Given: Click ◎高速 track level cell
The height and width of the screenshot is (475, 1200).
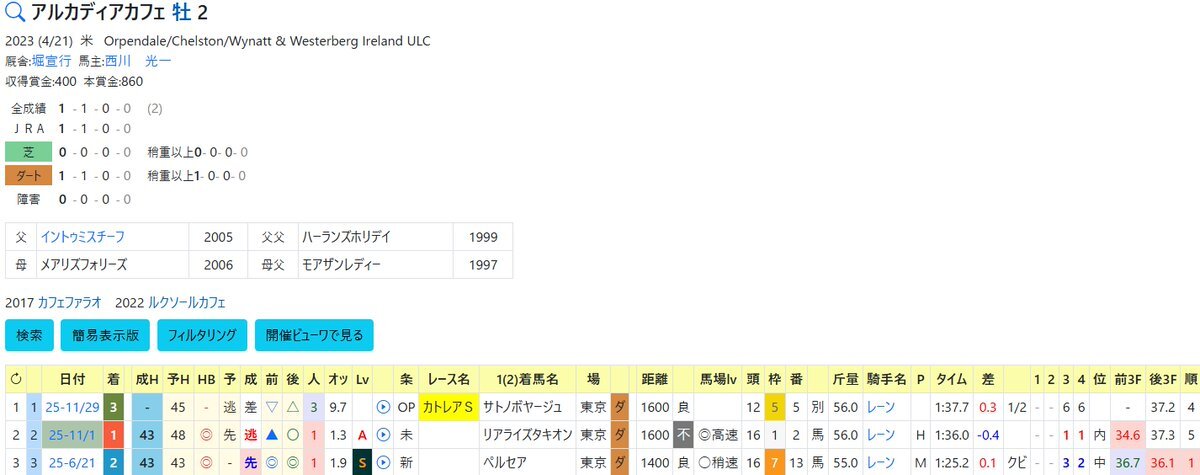Looking at the screenshot, I should pyautogui.click(x=718, y=436).
